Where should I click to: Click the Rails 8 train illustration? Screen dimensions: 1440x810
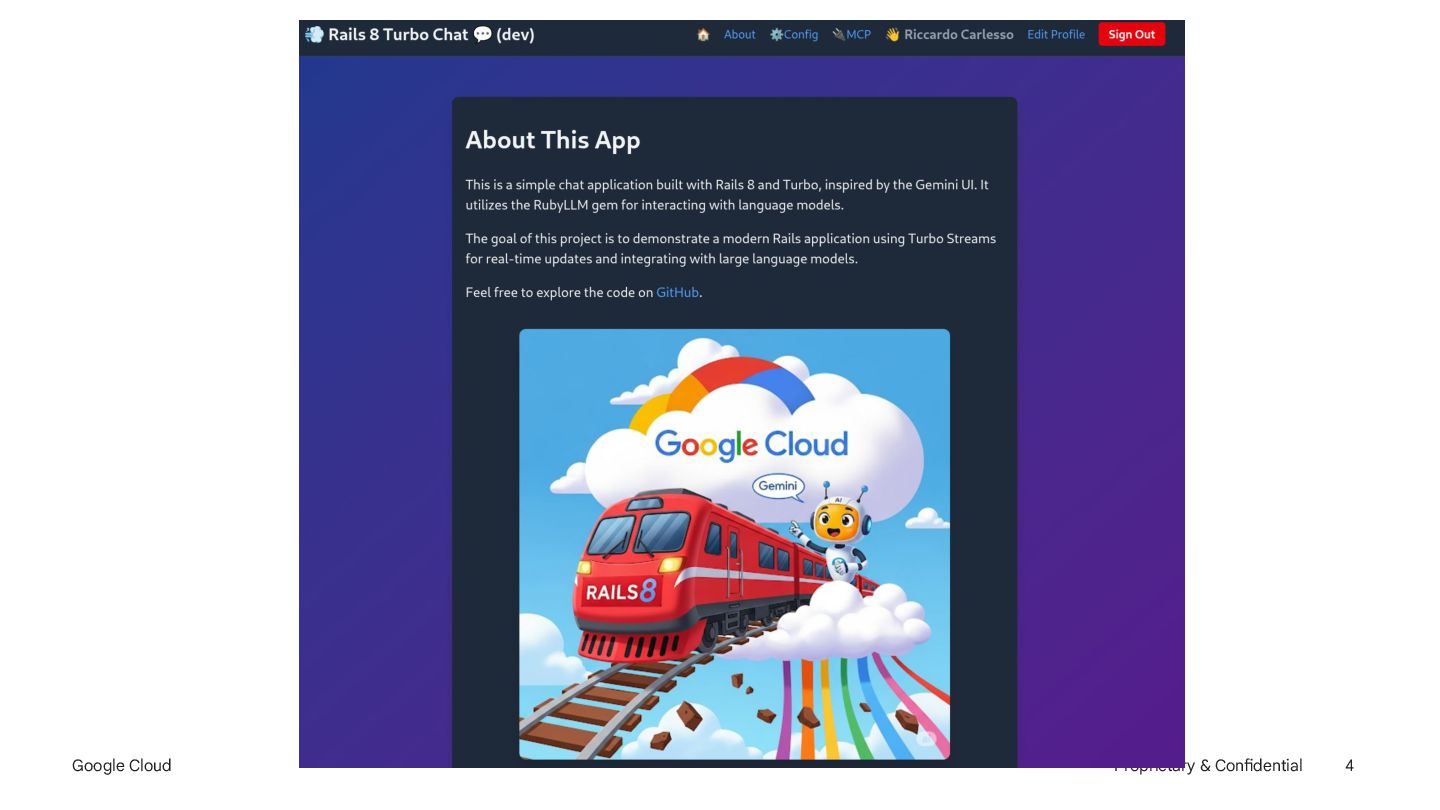click(x=734, y=544)
